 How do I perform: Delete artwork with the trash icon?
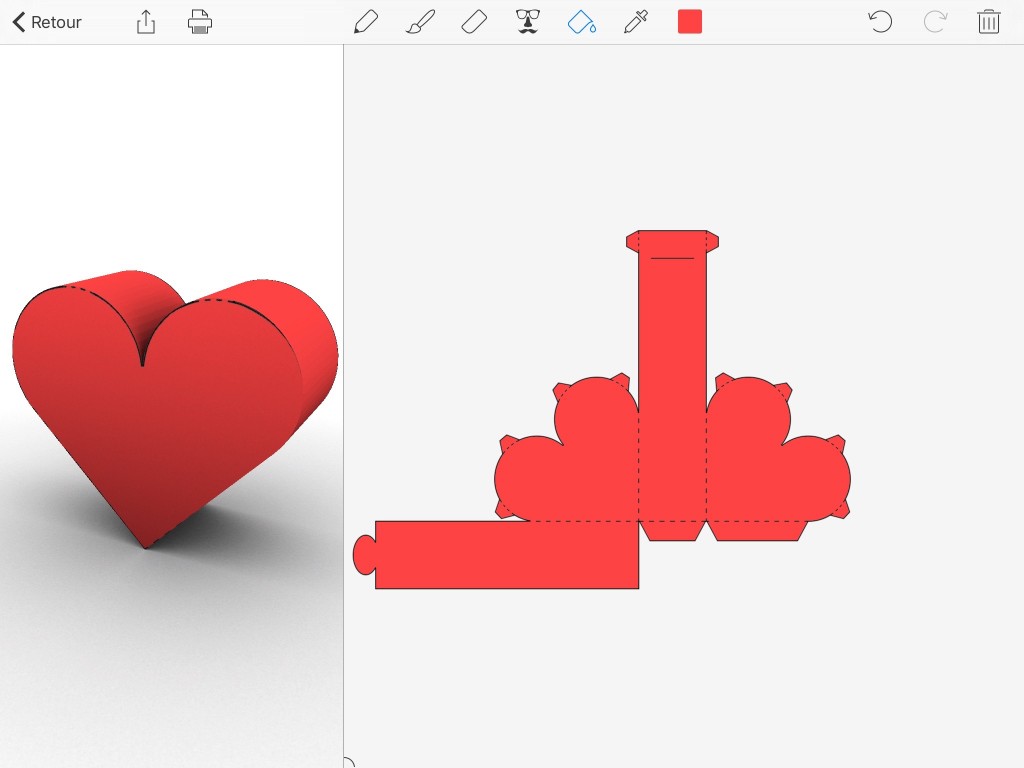coord(989,22)
